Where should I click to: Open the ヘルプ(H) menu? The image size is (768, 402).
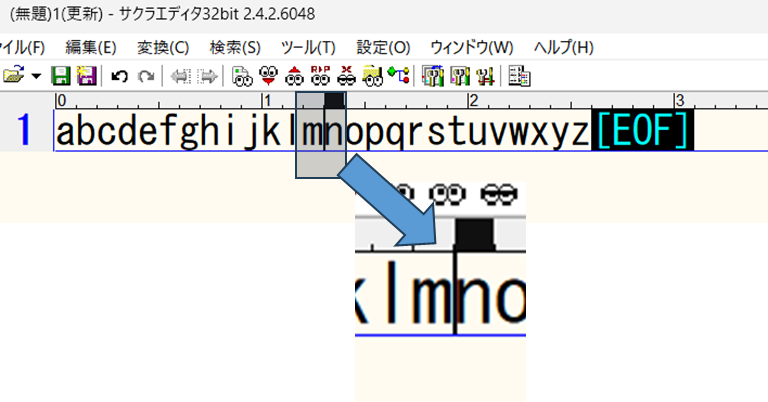pyautogui.click(x=564, y=47)
